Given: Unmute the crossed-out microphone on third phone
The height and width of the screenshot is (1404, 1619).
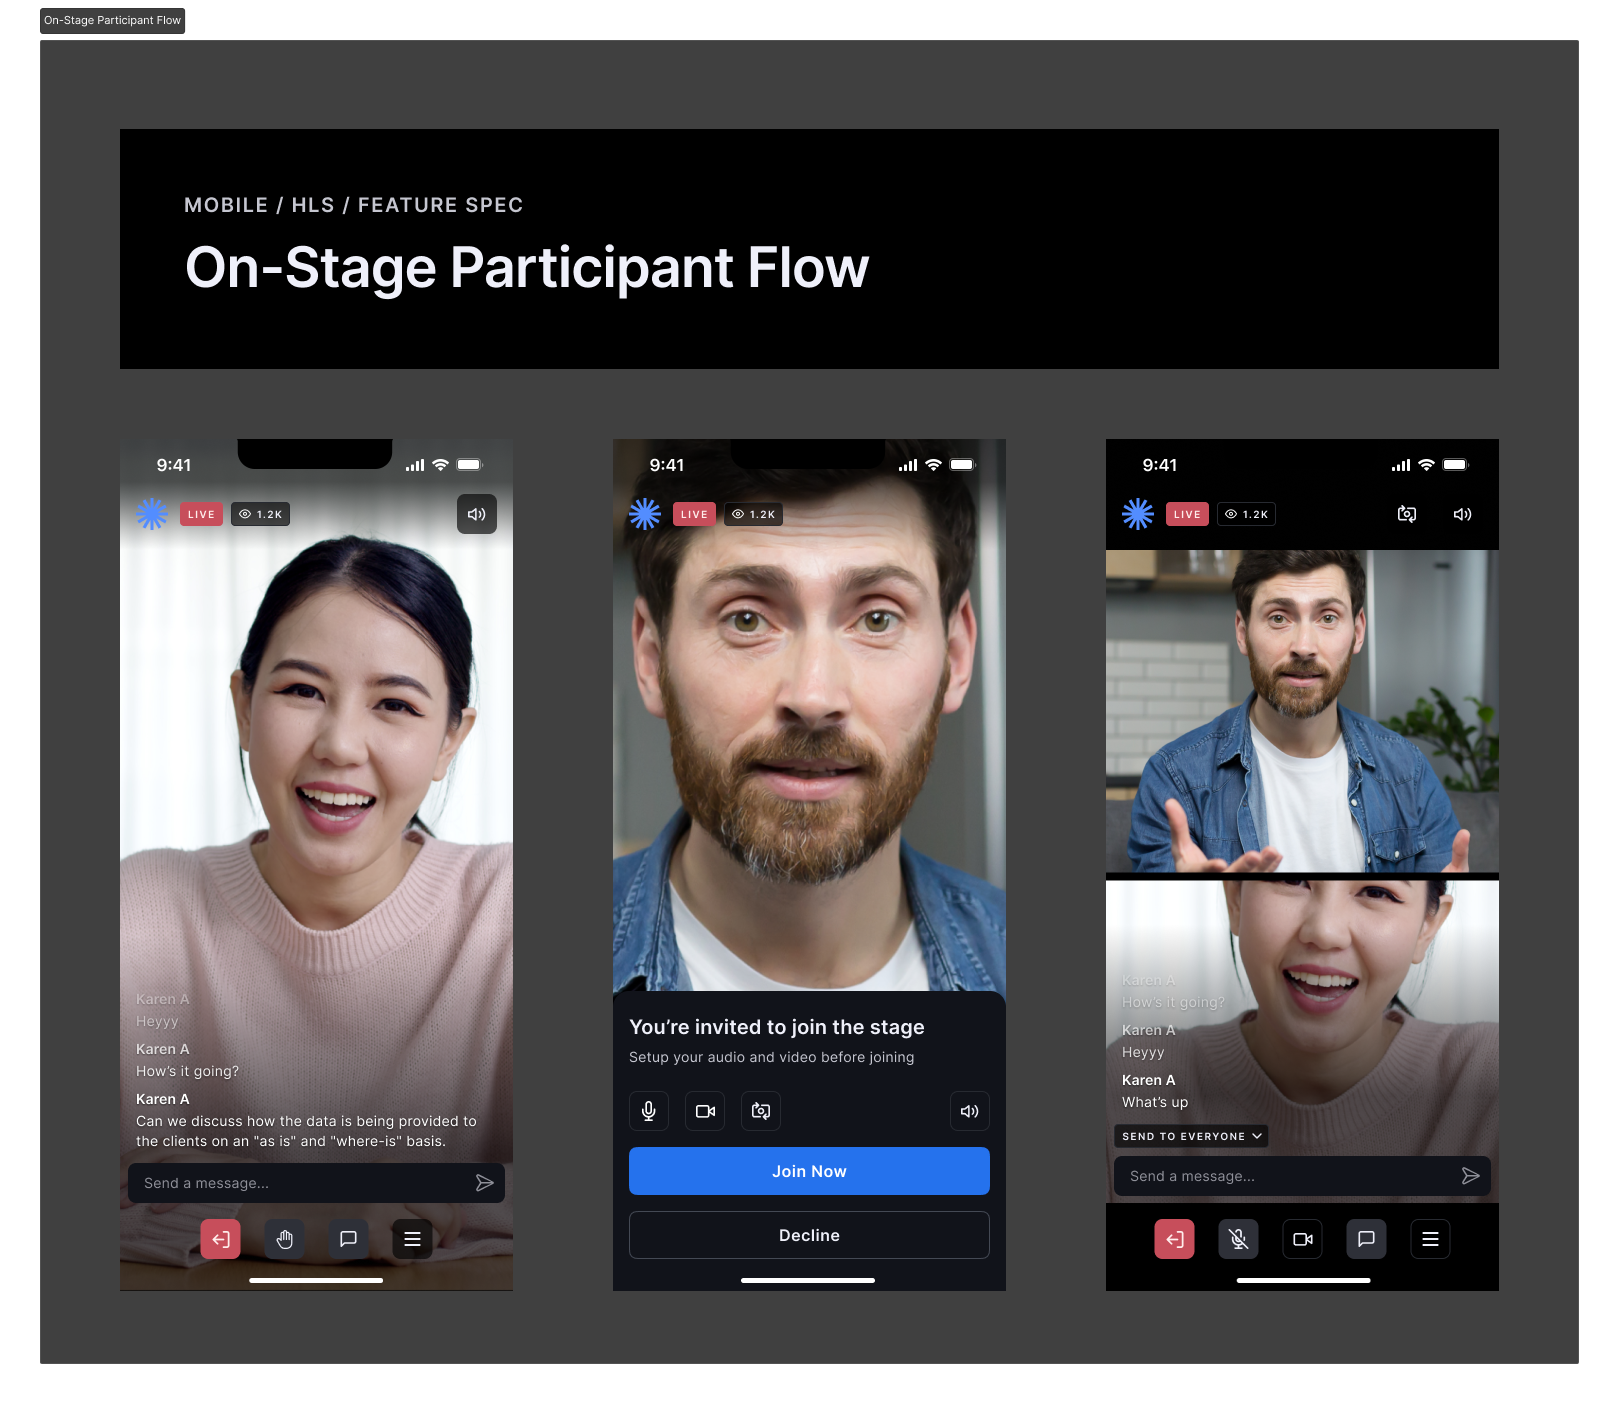Looking at the screenshot, I should click(x=1238, y=1239).
